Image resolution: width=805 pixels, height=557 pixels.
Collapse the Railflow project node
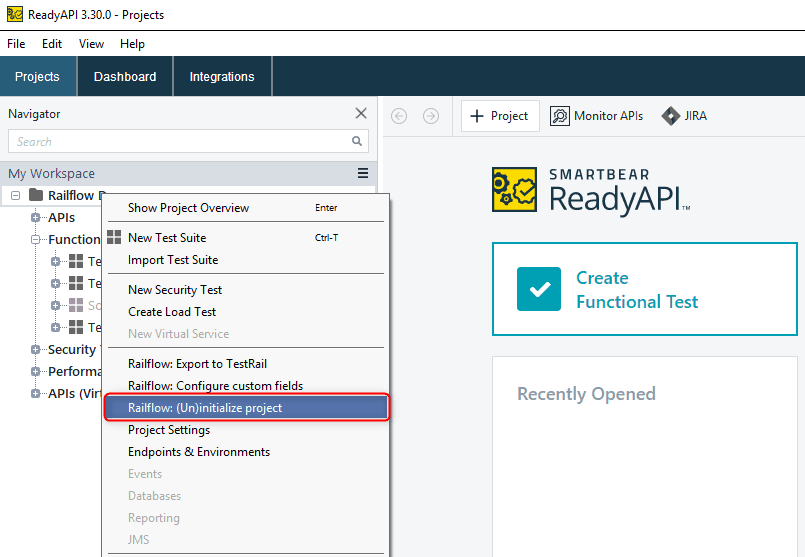15,196
